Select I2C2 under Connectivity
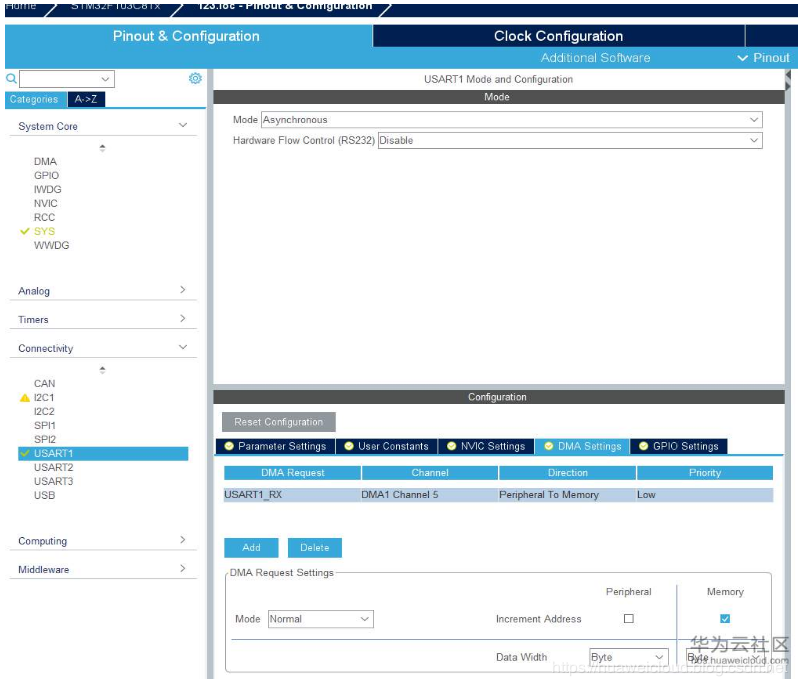The image size is (798, 686). tap(44, 411)
